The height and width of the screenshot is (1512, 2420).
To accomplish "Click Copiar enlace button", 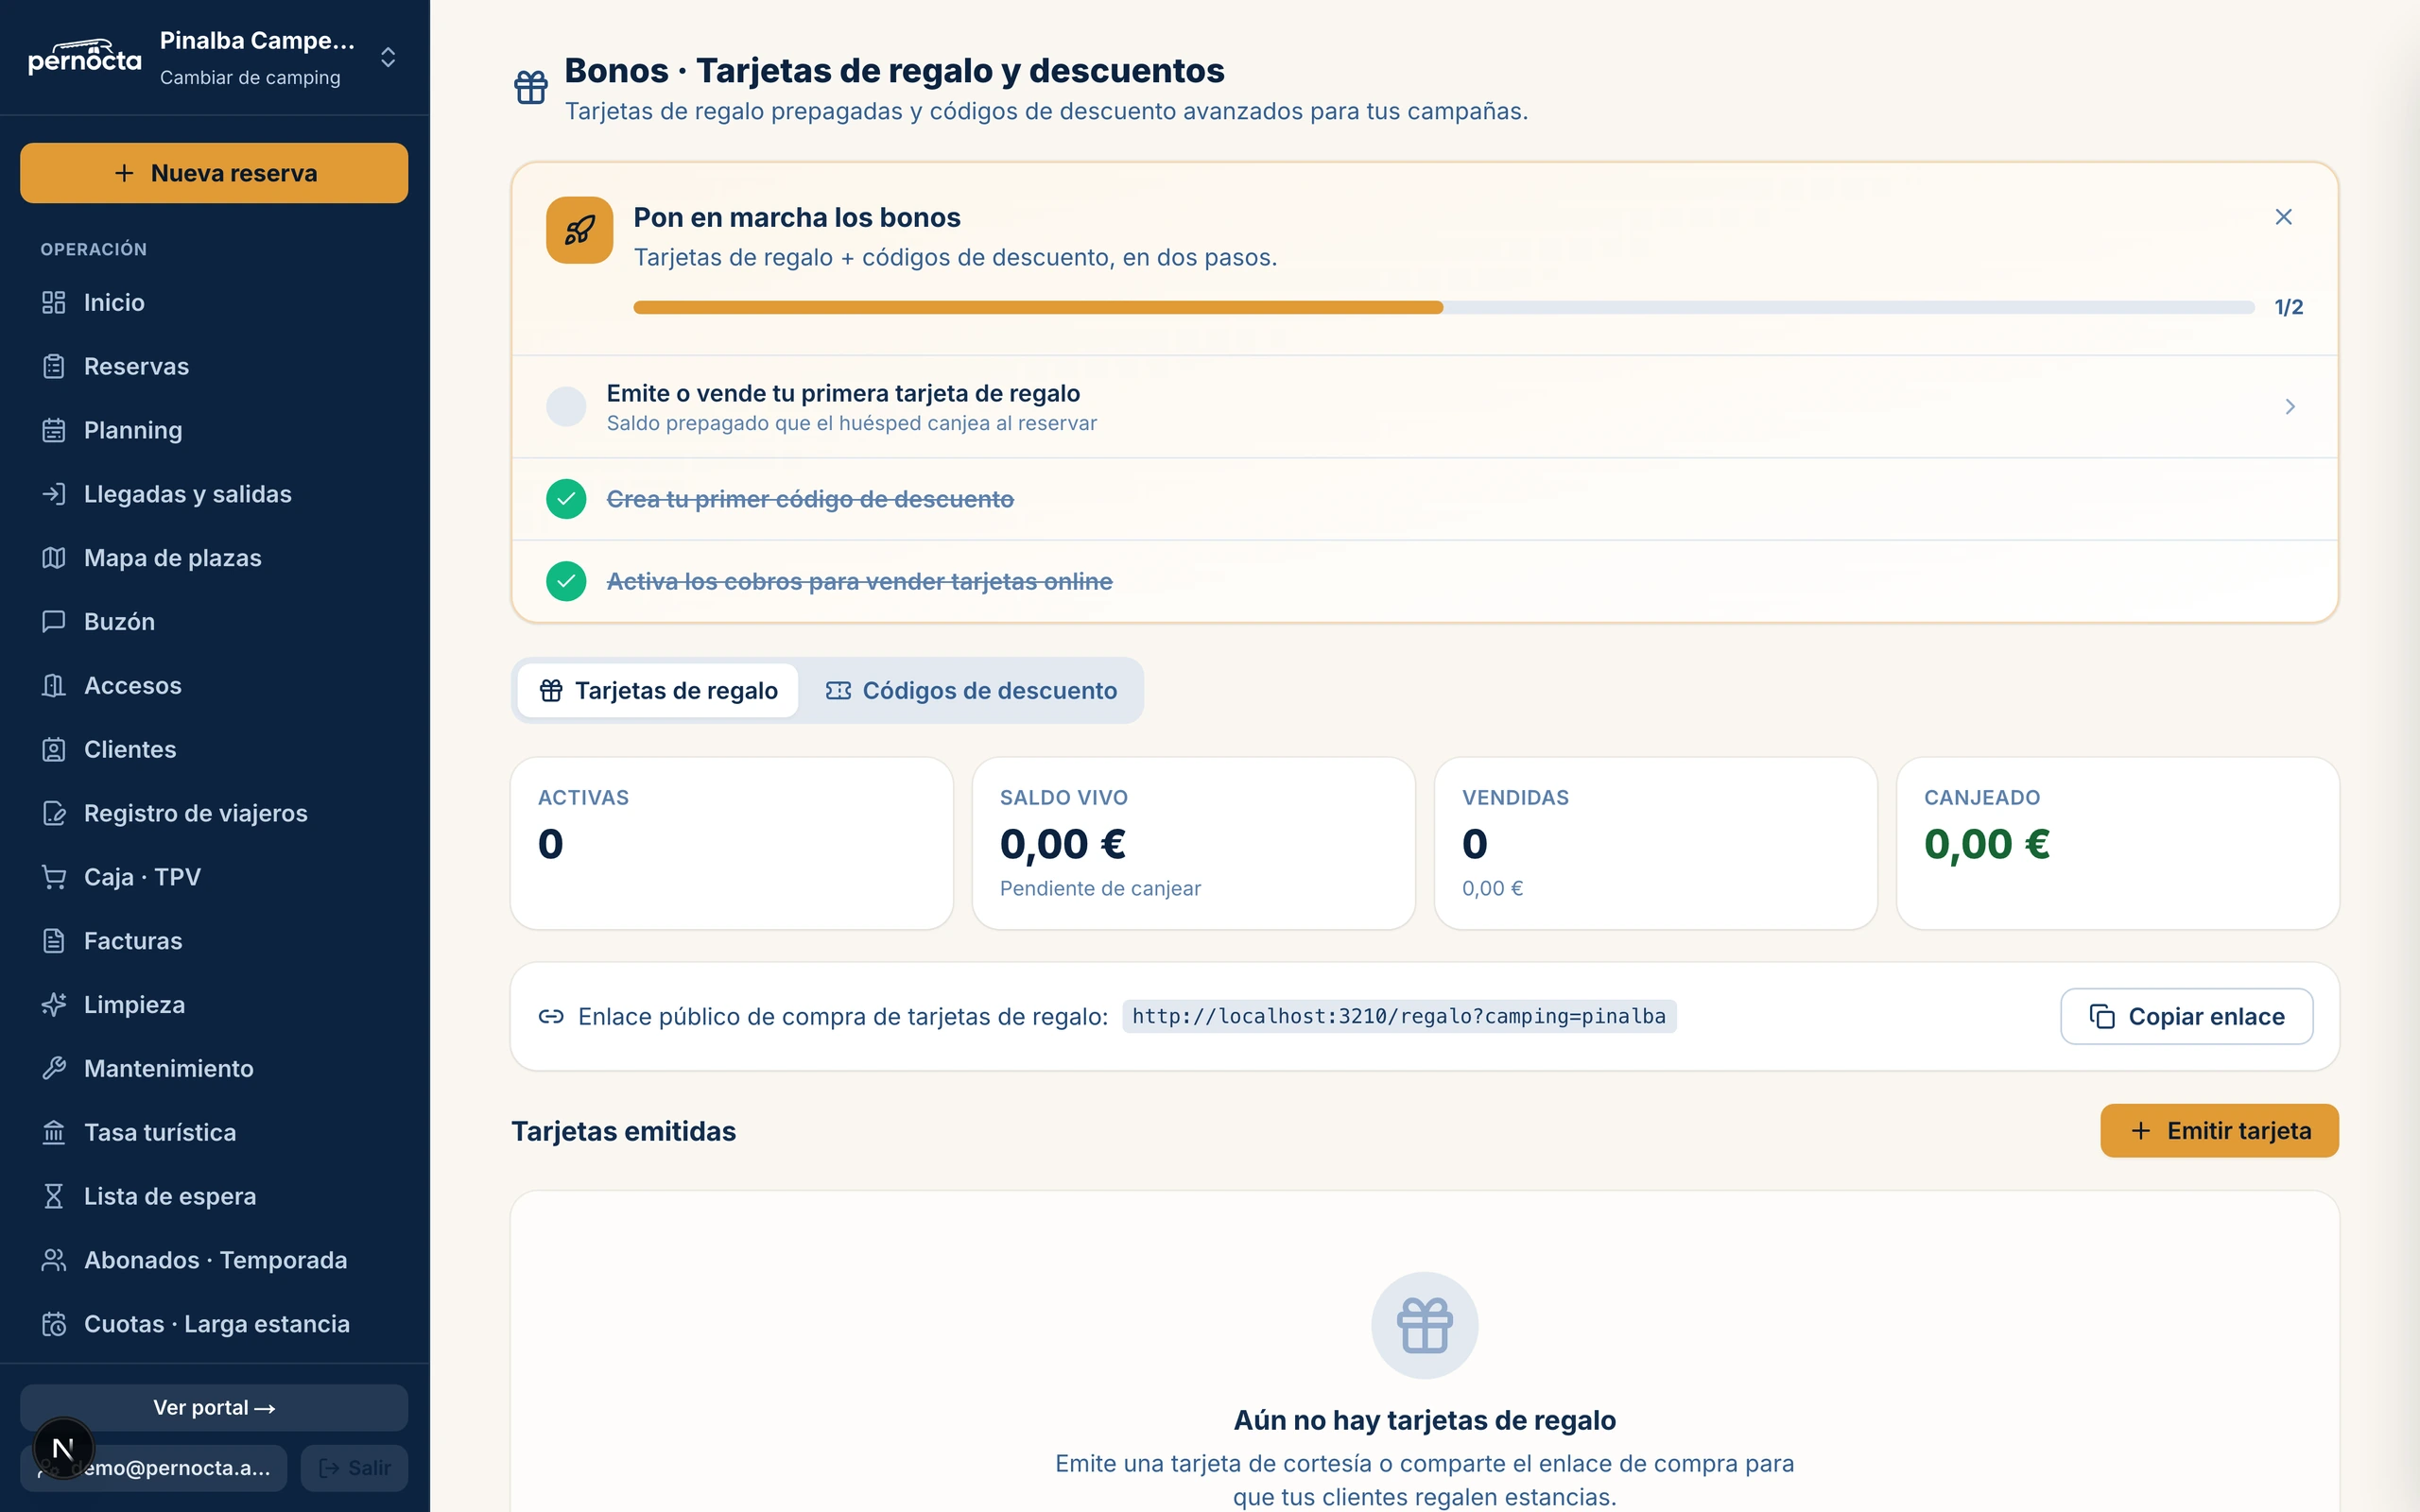I will pos(2186,1016).
